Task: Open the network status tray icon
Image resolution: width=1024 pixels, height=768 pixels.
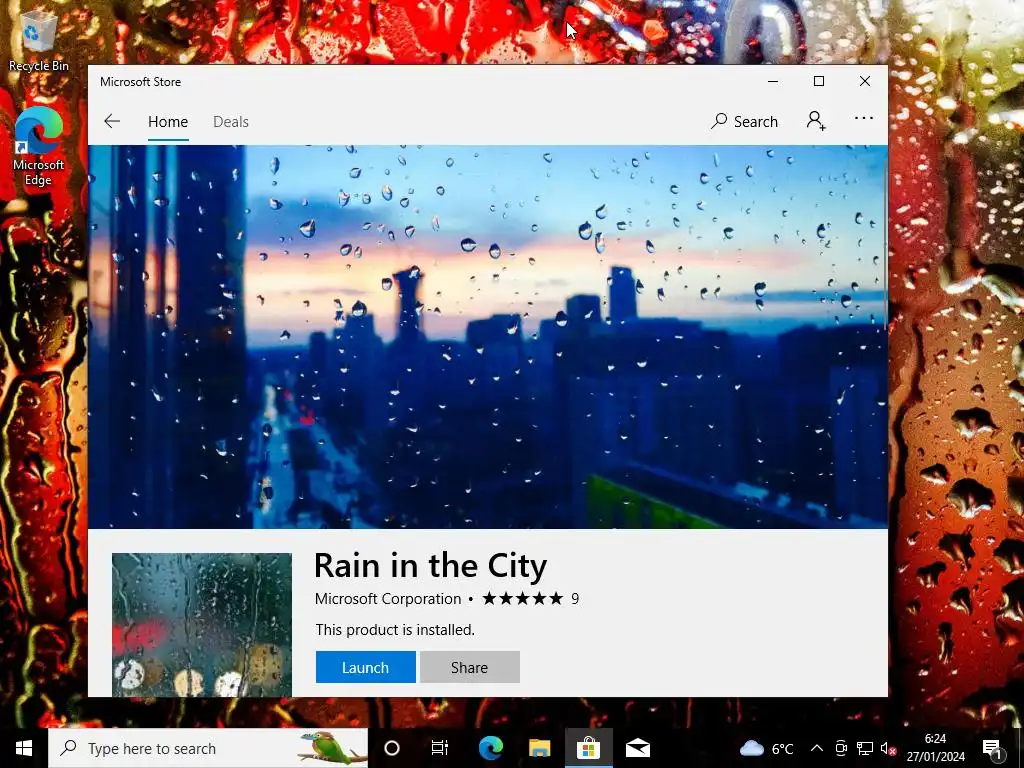Action: pos(865,748)
